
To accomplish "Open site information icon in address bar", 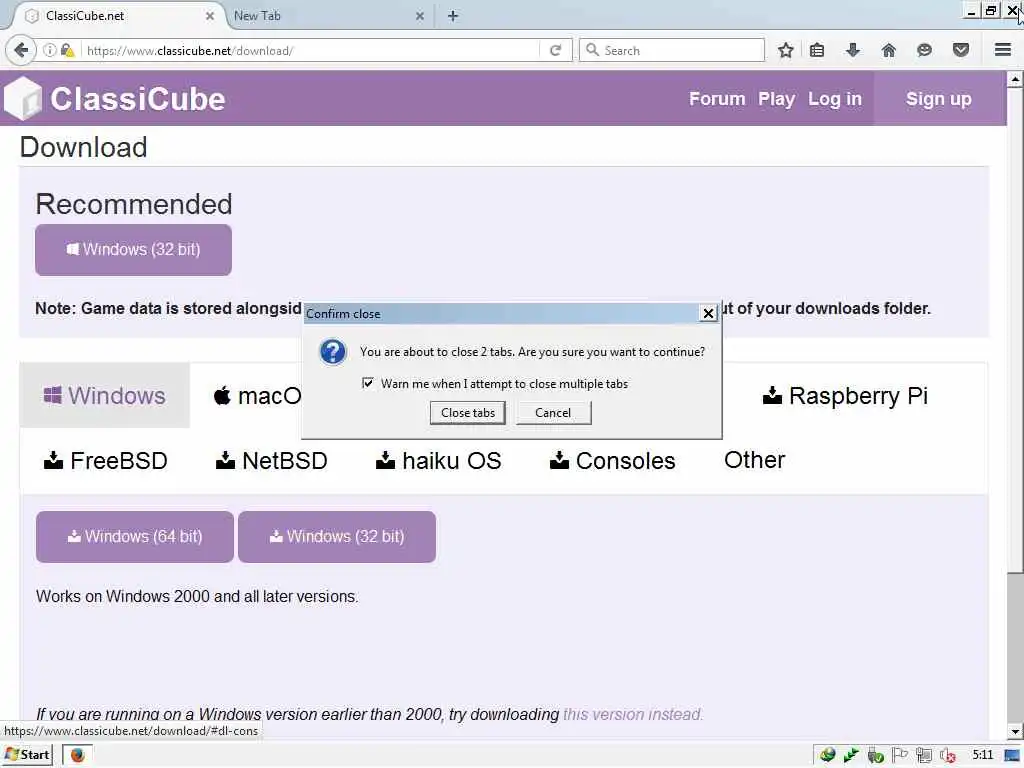I will click(50, 50).
